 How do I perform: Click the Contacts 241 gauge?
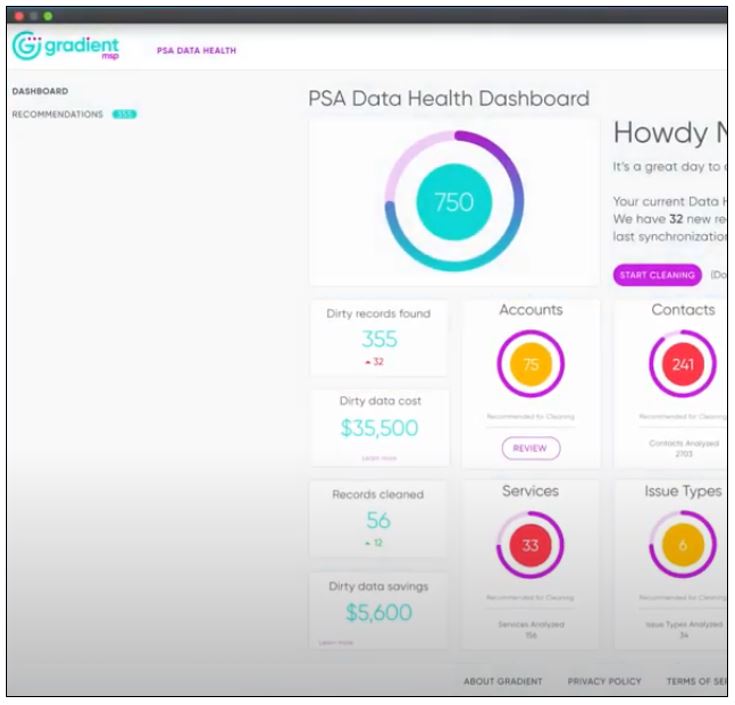point(682,364)
